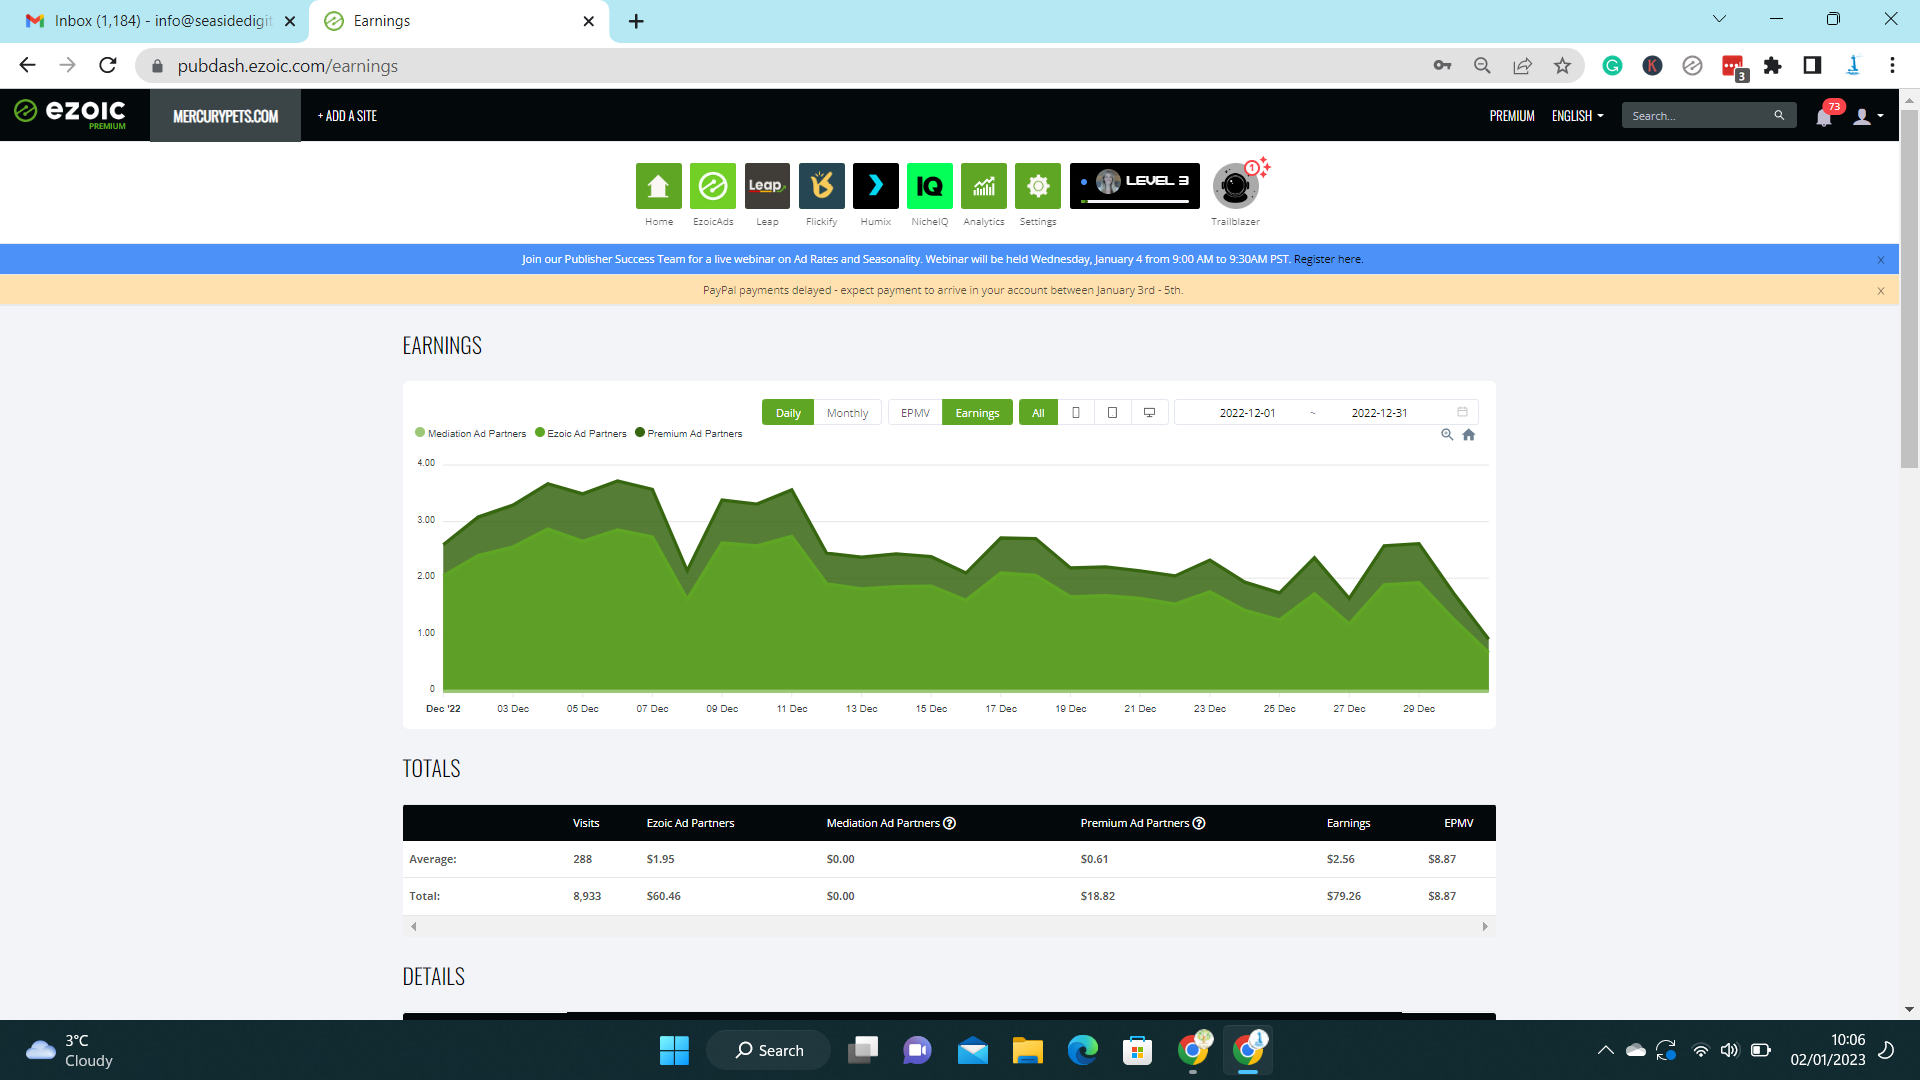Switch chart to Daily view
Screen dimensions: 1920x1080
pos(788,413)
